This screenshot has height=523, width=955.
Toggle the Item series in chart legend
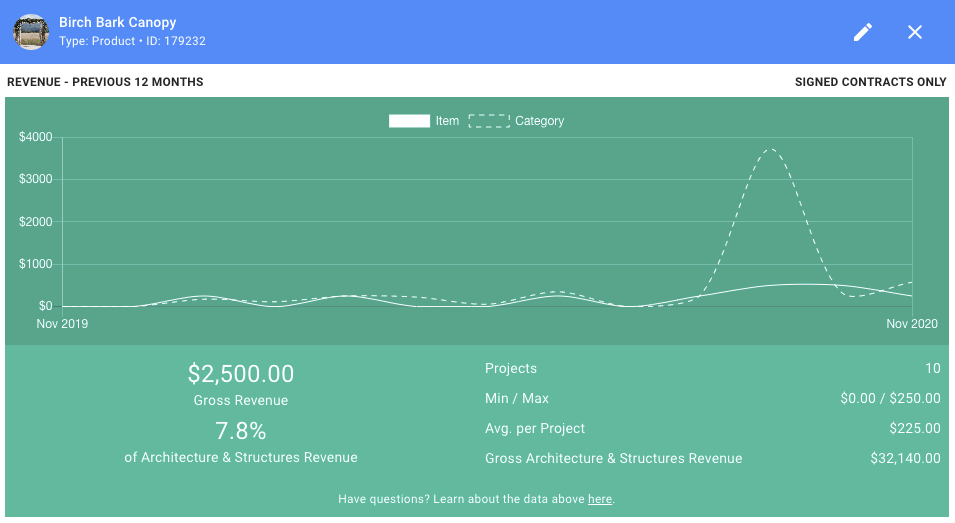pos(424,121)
